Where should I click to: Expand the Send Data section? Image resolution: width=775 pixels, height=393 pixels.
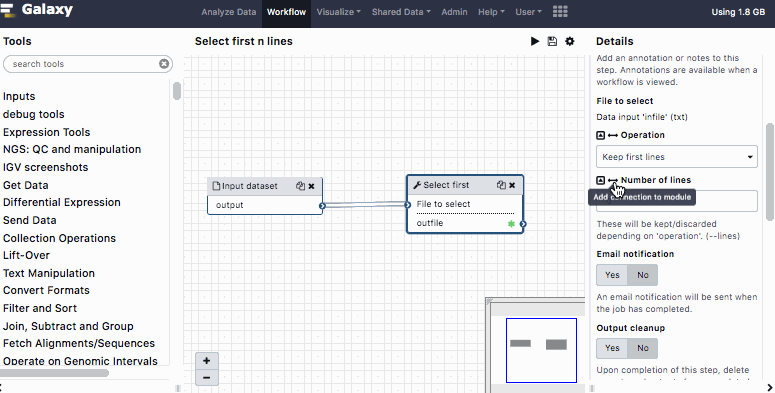pyautogui.click(x=30, y=220)
